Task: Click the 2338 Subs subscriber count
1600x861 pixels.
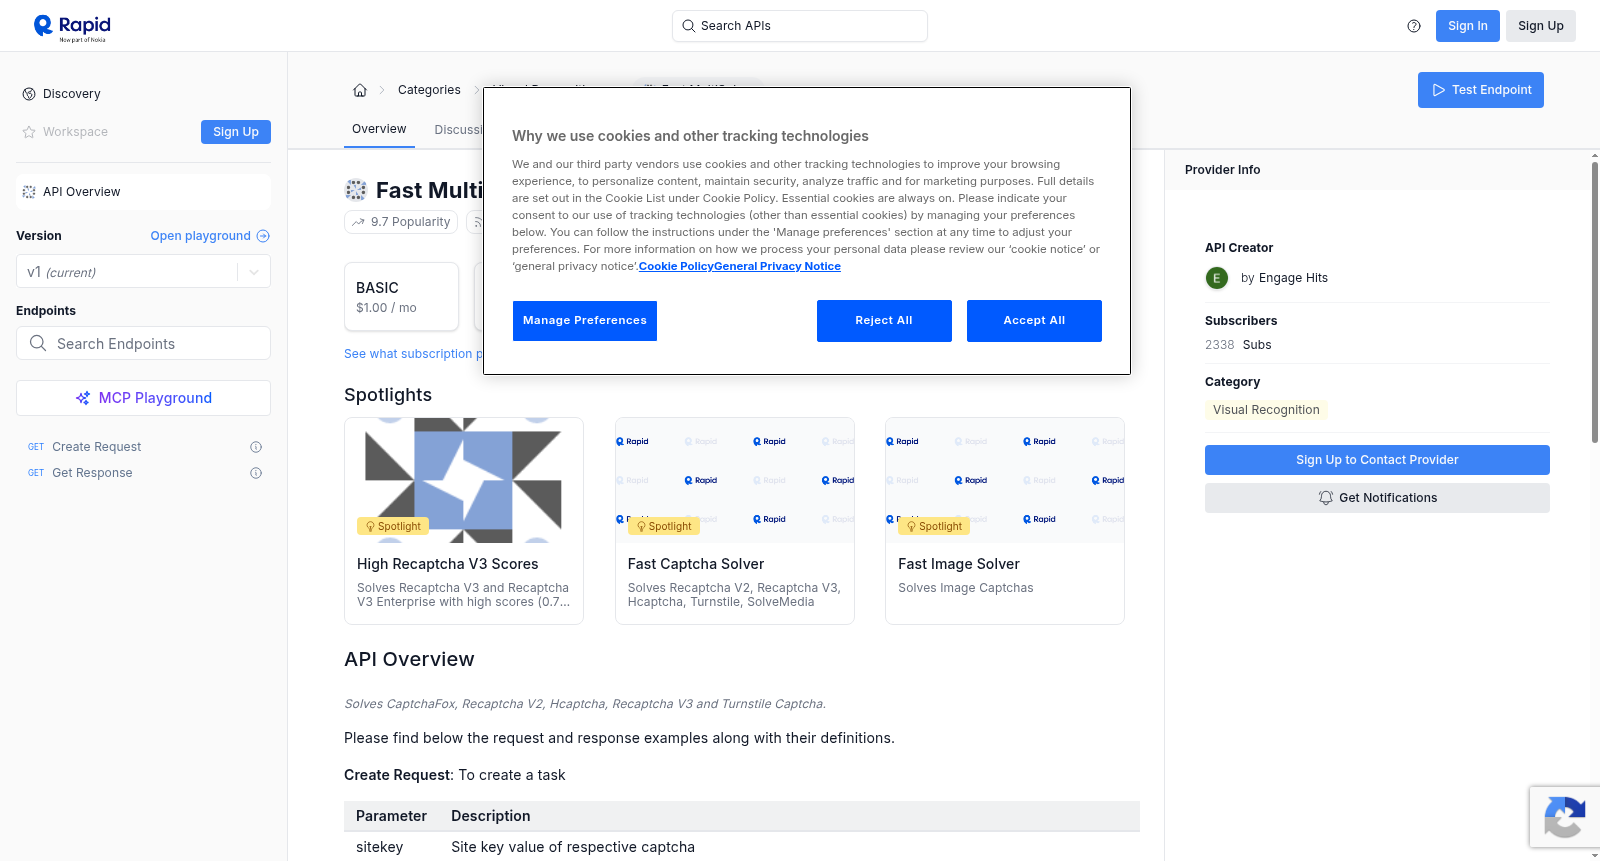Action: 1238,345
